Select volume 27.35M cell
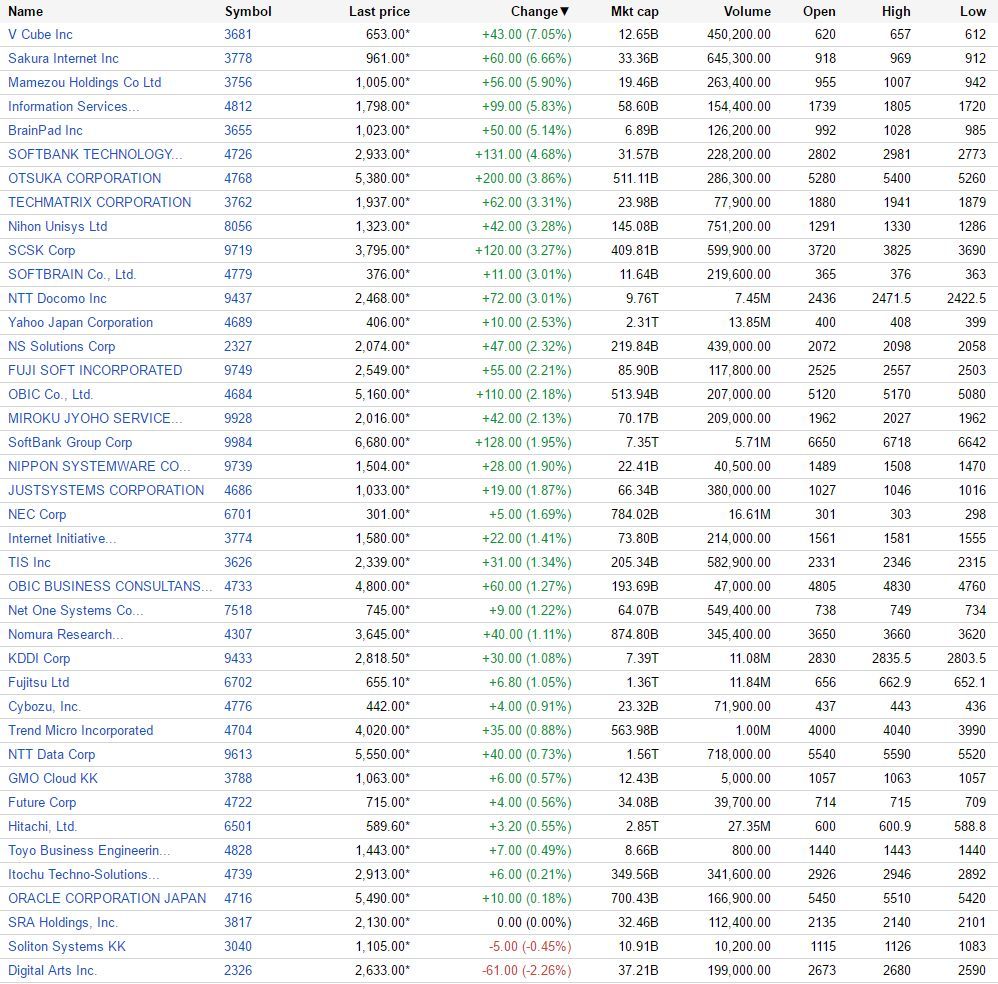Image resolution: width=998 pixels, height=984 pixels. [749, 827]
